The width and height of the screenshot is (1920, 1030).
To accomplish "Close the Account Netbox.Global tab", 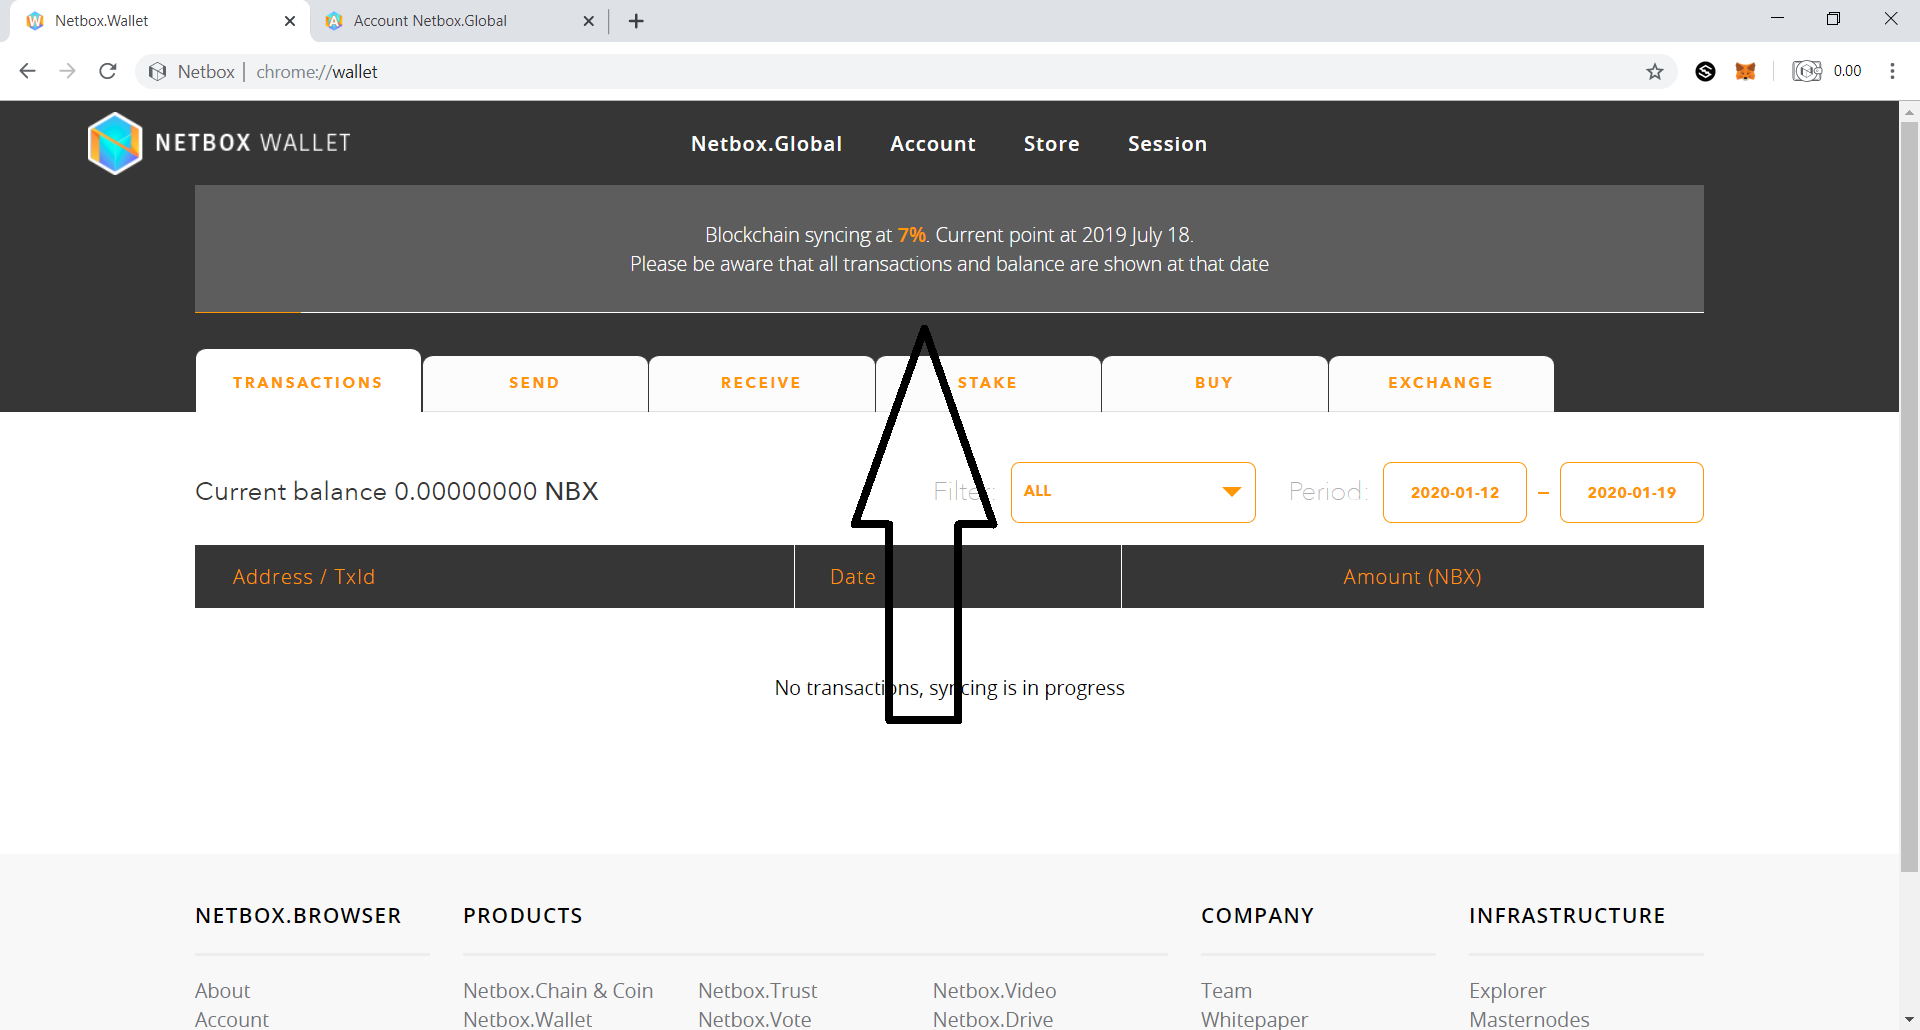I will coord(588,21).
